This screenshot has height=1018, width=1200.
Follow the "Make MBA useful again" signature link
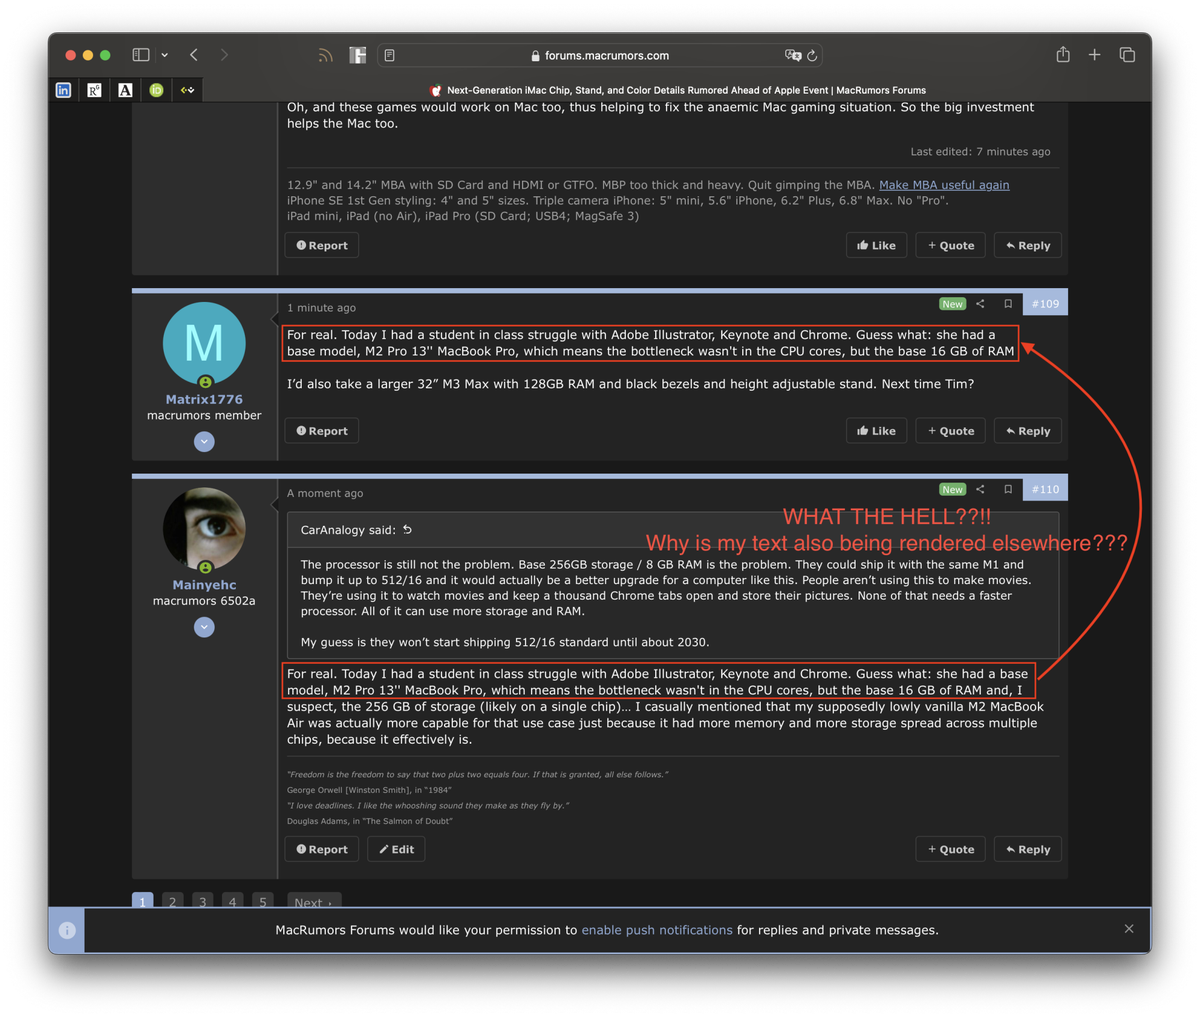click(944, 185)
